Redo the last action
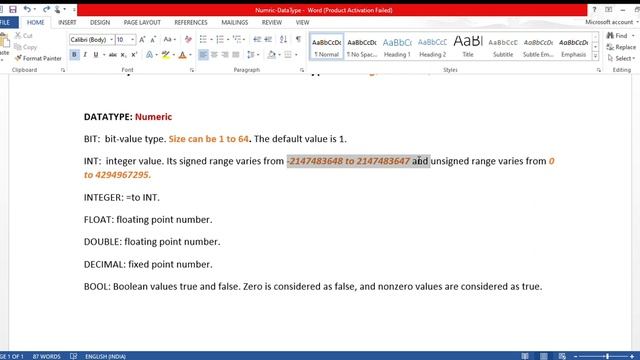This screenshot has width=640, height=360. [x=46, y=9]
